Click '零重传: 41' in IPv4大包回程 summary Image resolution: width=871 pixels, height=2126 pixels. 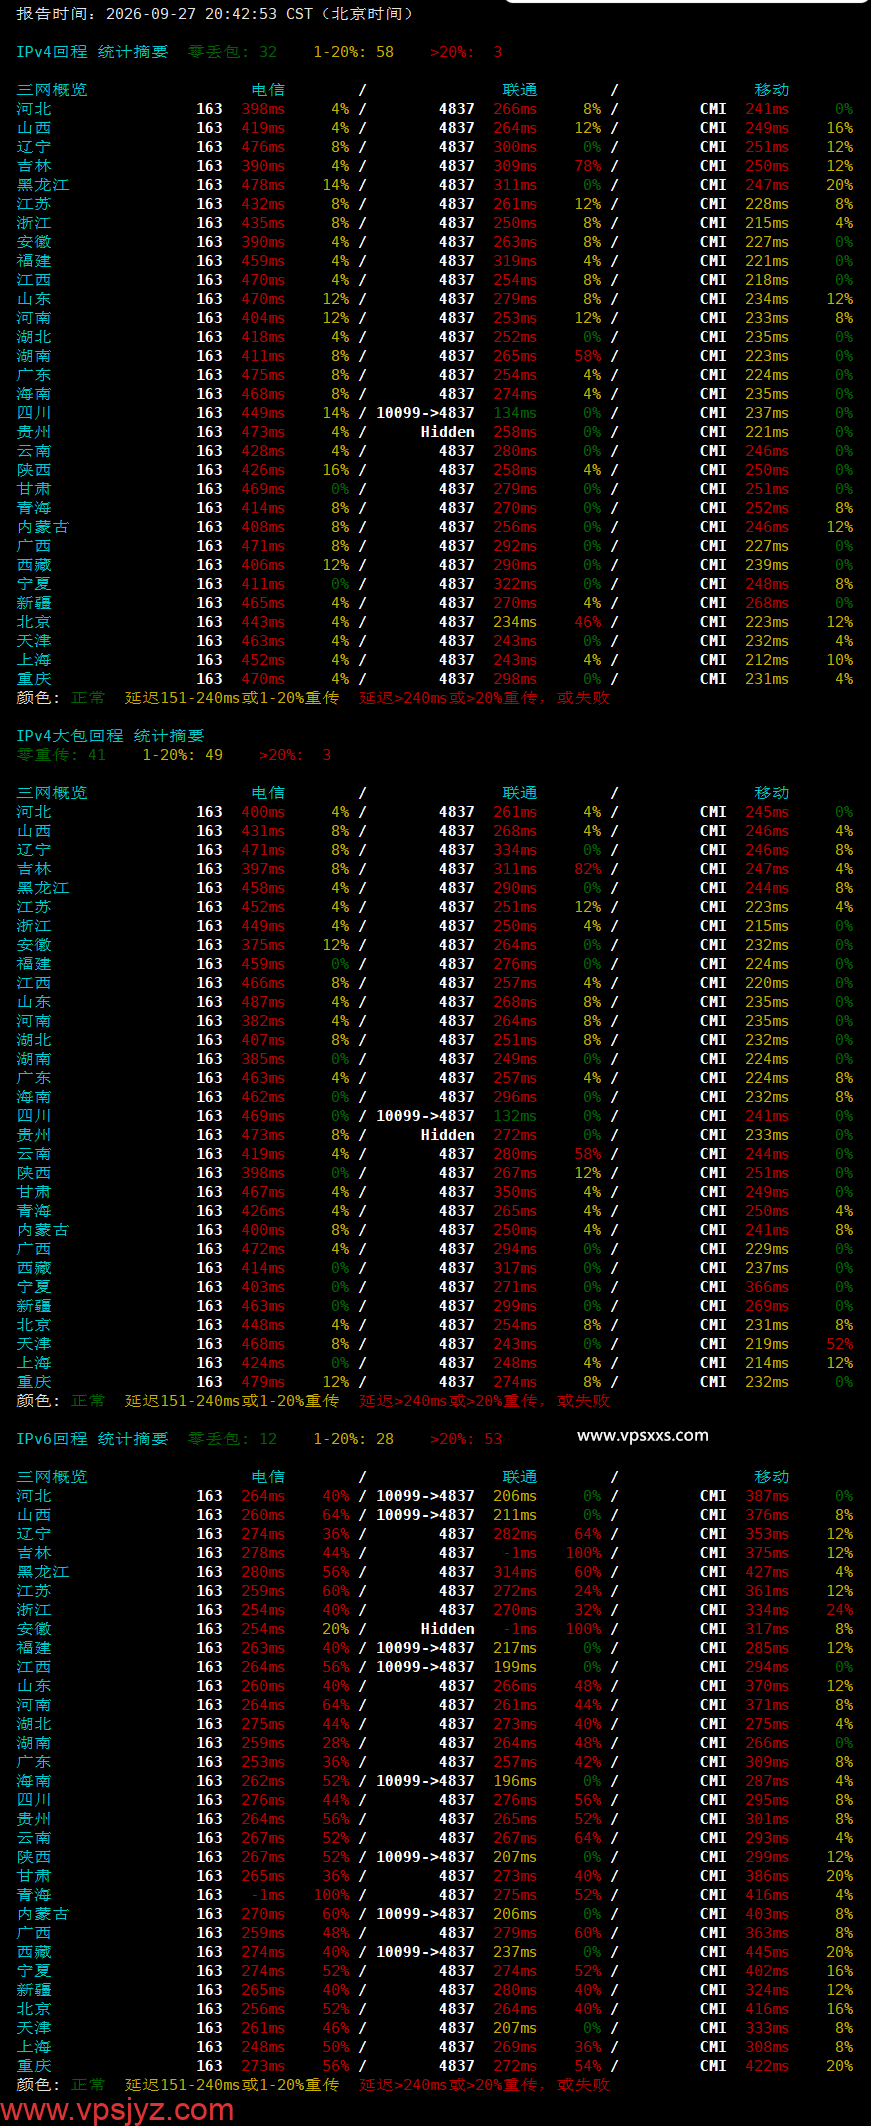pos(61,755)
